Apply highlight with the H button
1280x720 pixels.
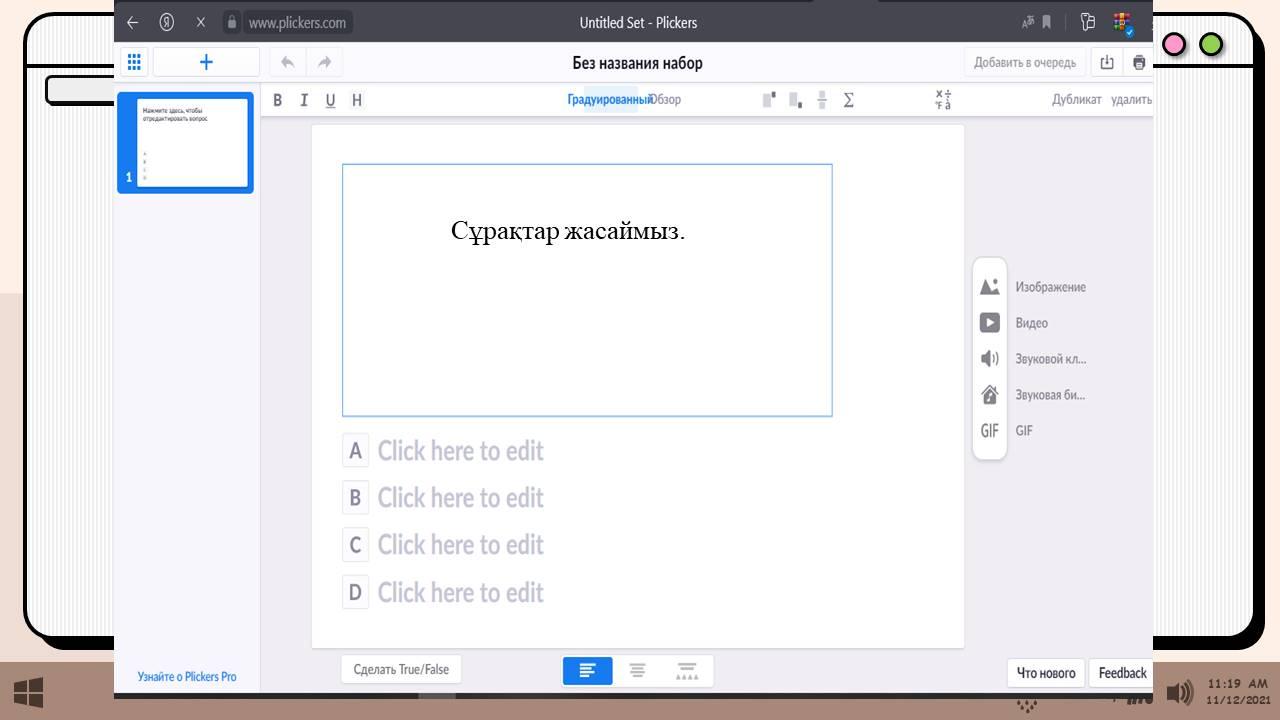click(x=357, y=100)
